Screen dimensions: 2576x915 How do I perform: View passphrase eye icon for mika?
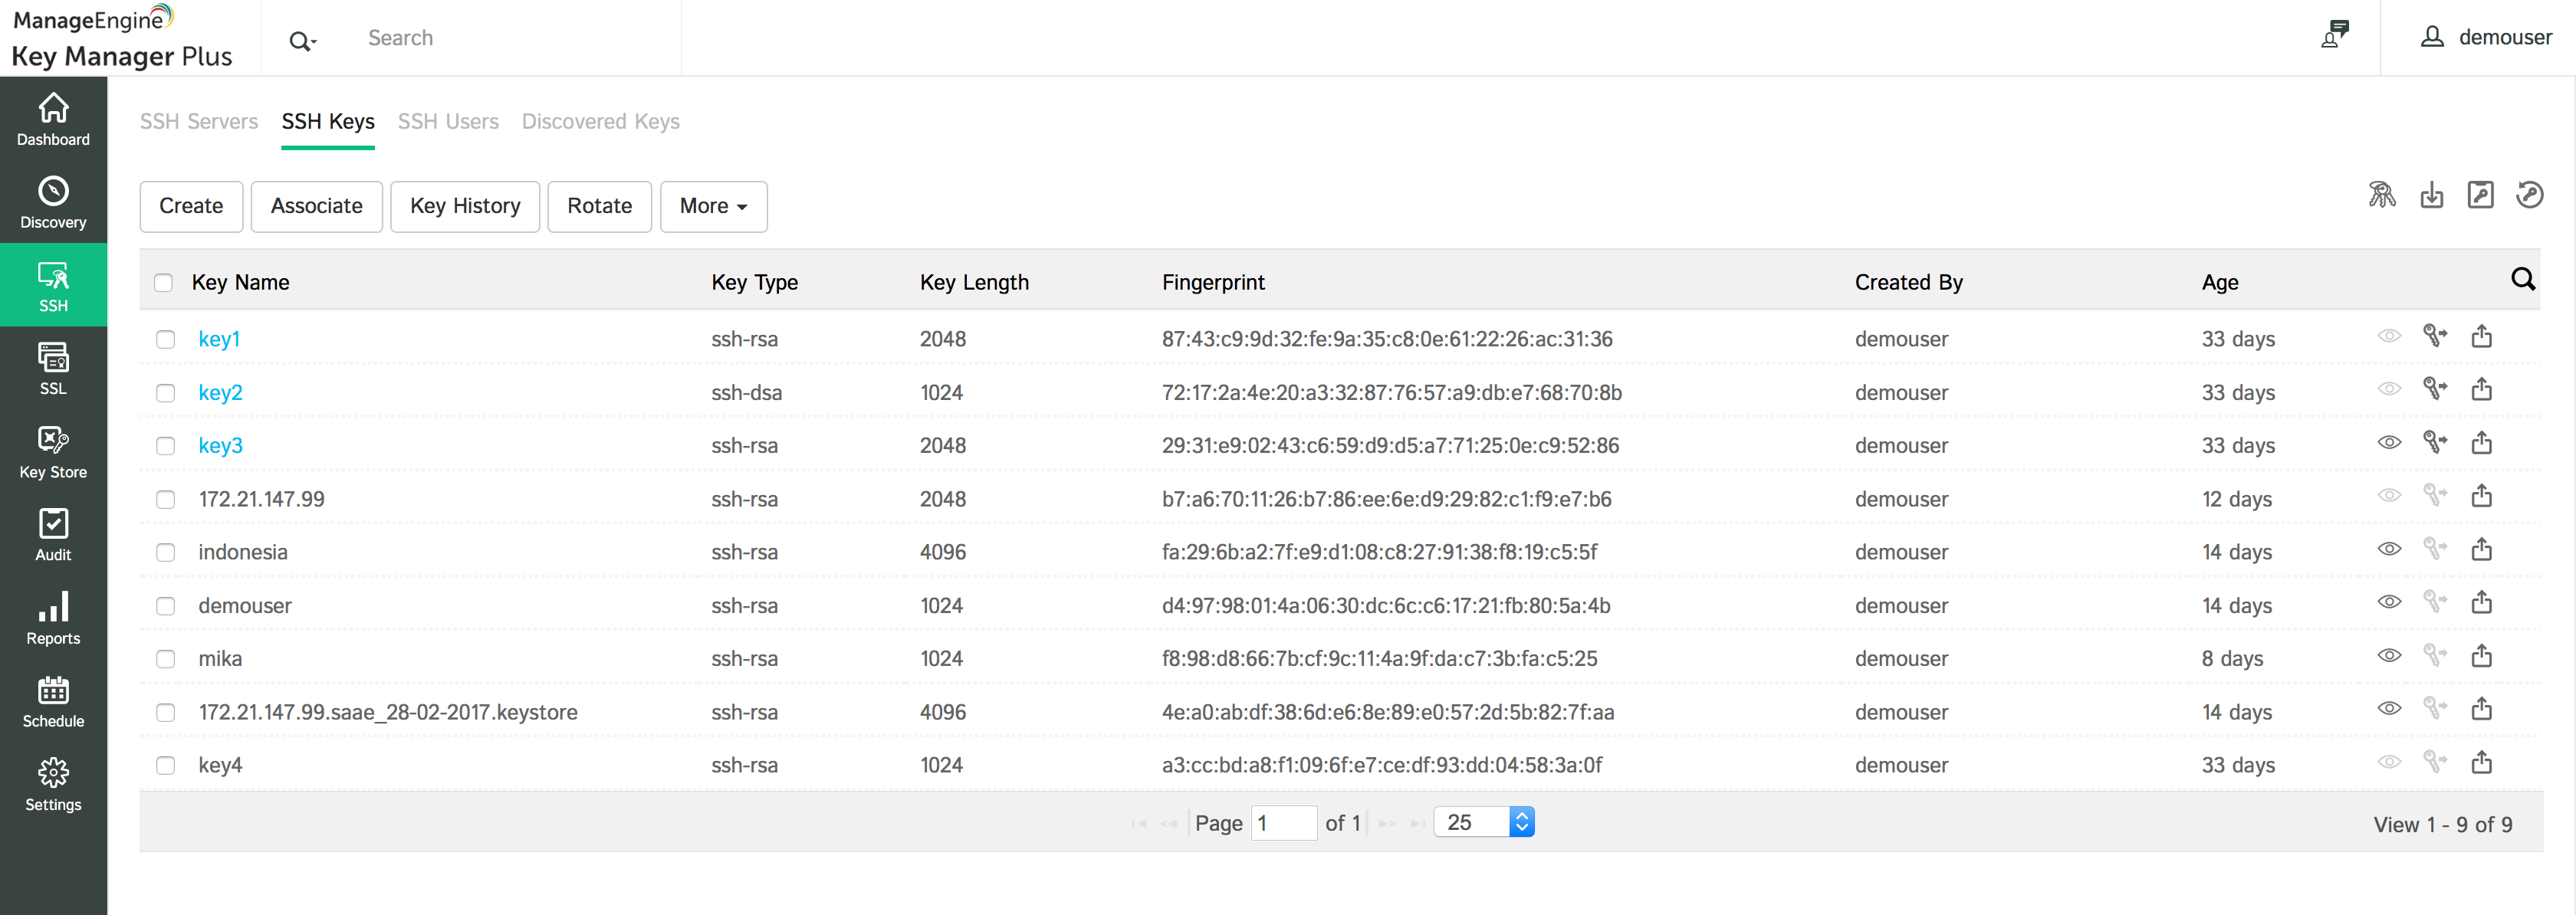[x=2388, y=656]
